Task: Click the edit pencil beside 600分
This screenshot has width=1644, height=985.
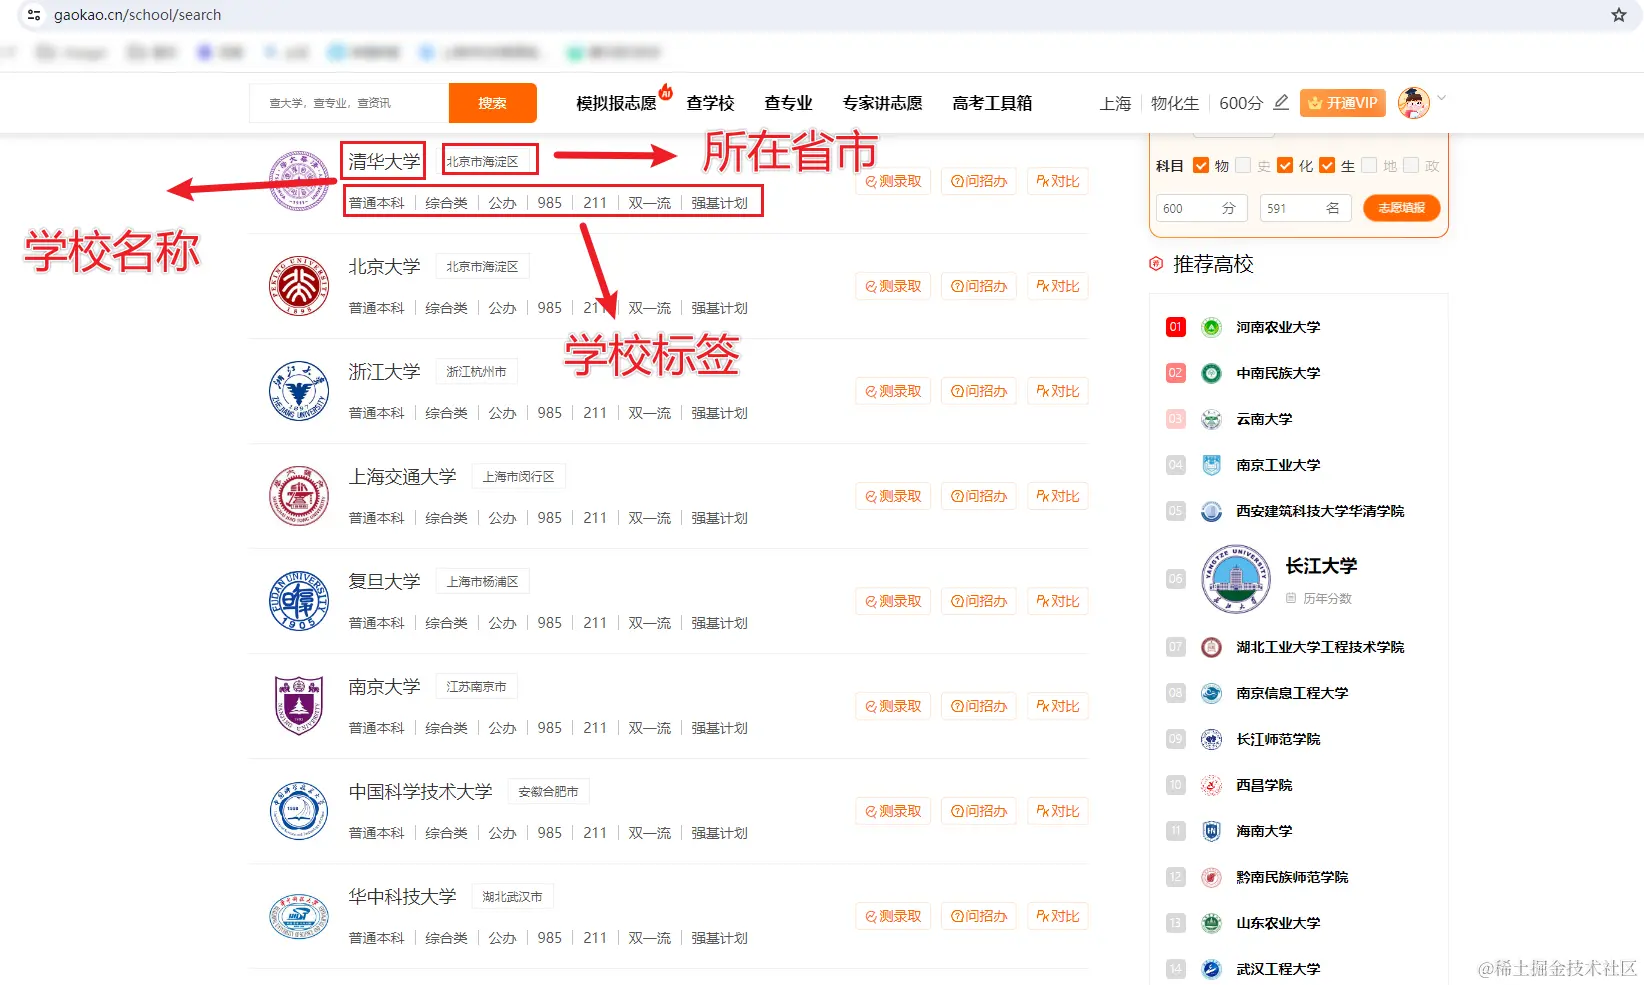Action: click(1281, 103)
